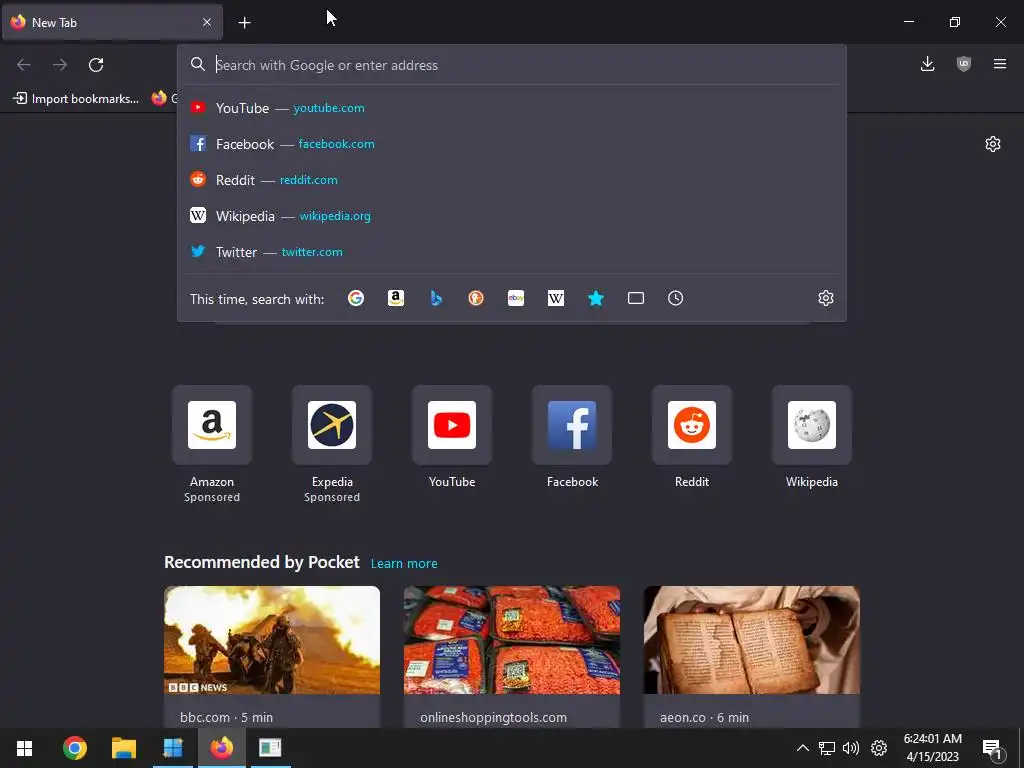Click Import bookmarks toolbar button
The width and height of the screenshot is (1024, 768).
76,99
